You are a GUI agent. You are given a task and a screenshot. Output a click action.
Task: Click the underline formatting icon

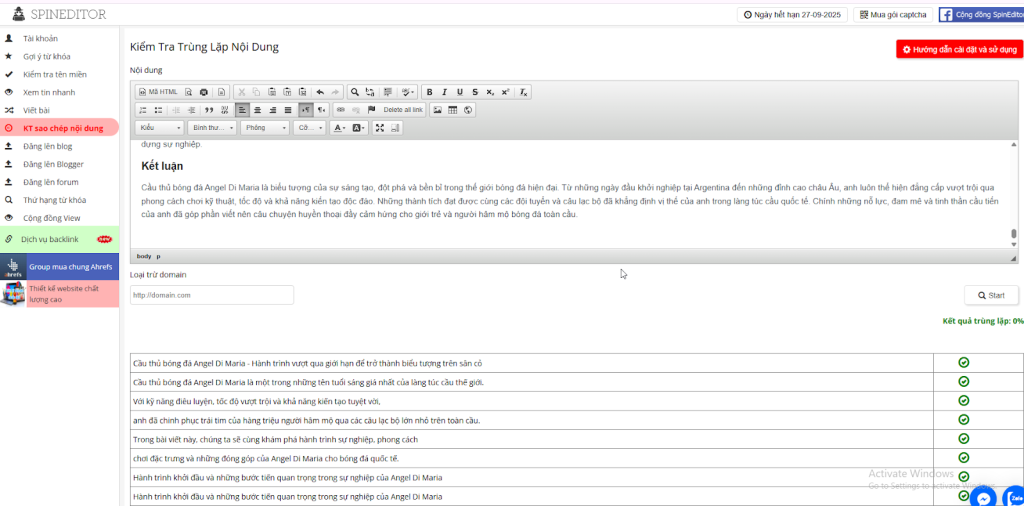[460, 92]
